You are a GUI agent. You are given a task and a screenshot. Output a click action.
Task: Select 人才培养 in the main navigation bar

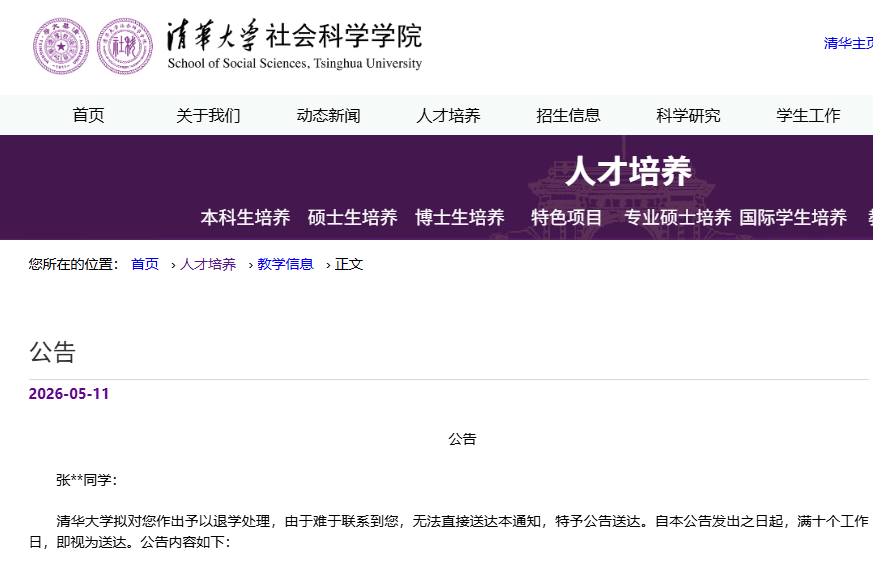pyautogui.click(x=448, y=115)
